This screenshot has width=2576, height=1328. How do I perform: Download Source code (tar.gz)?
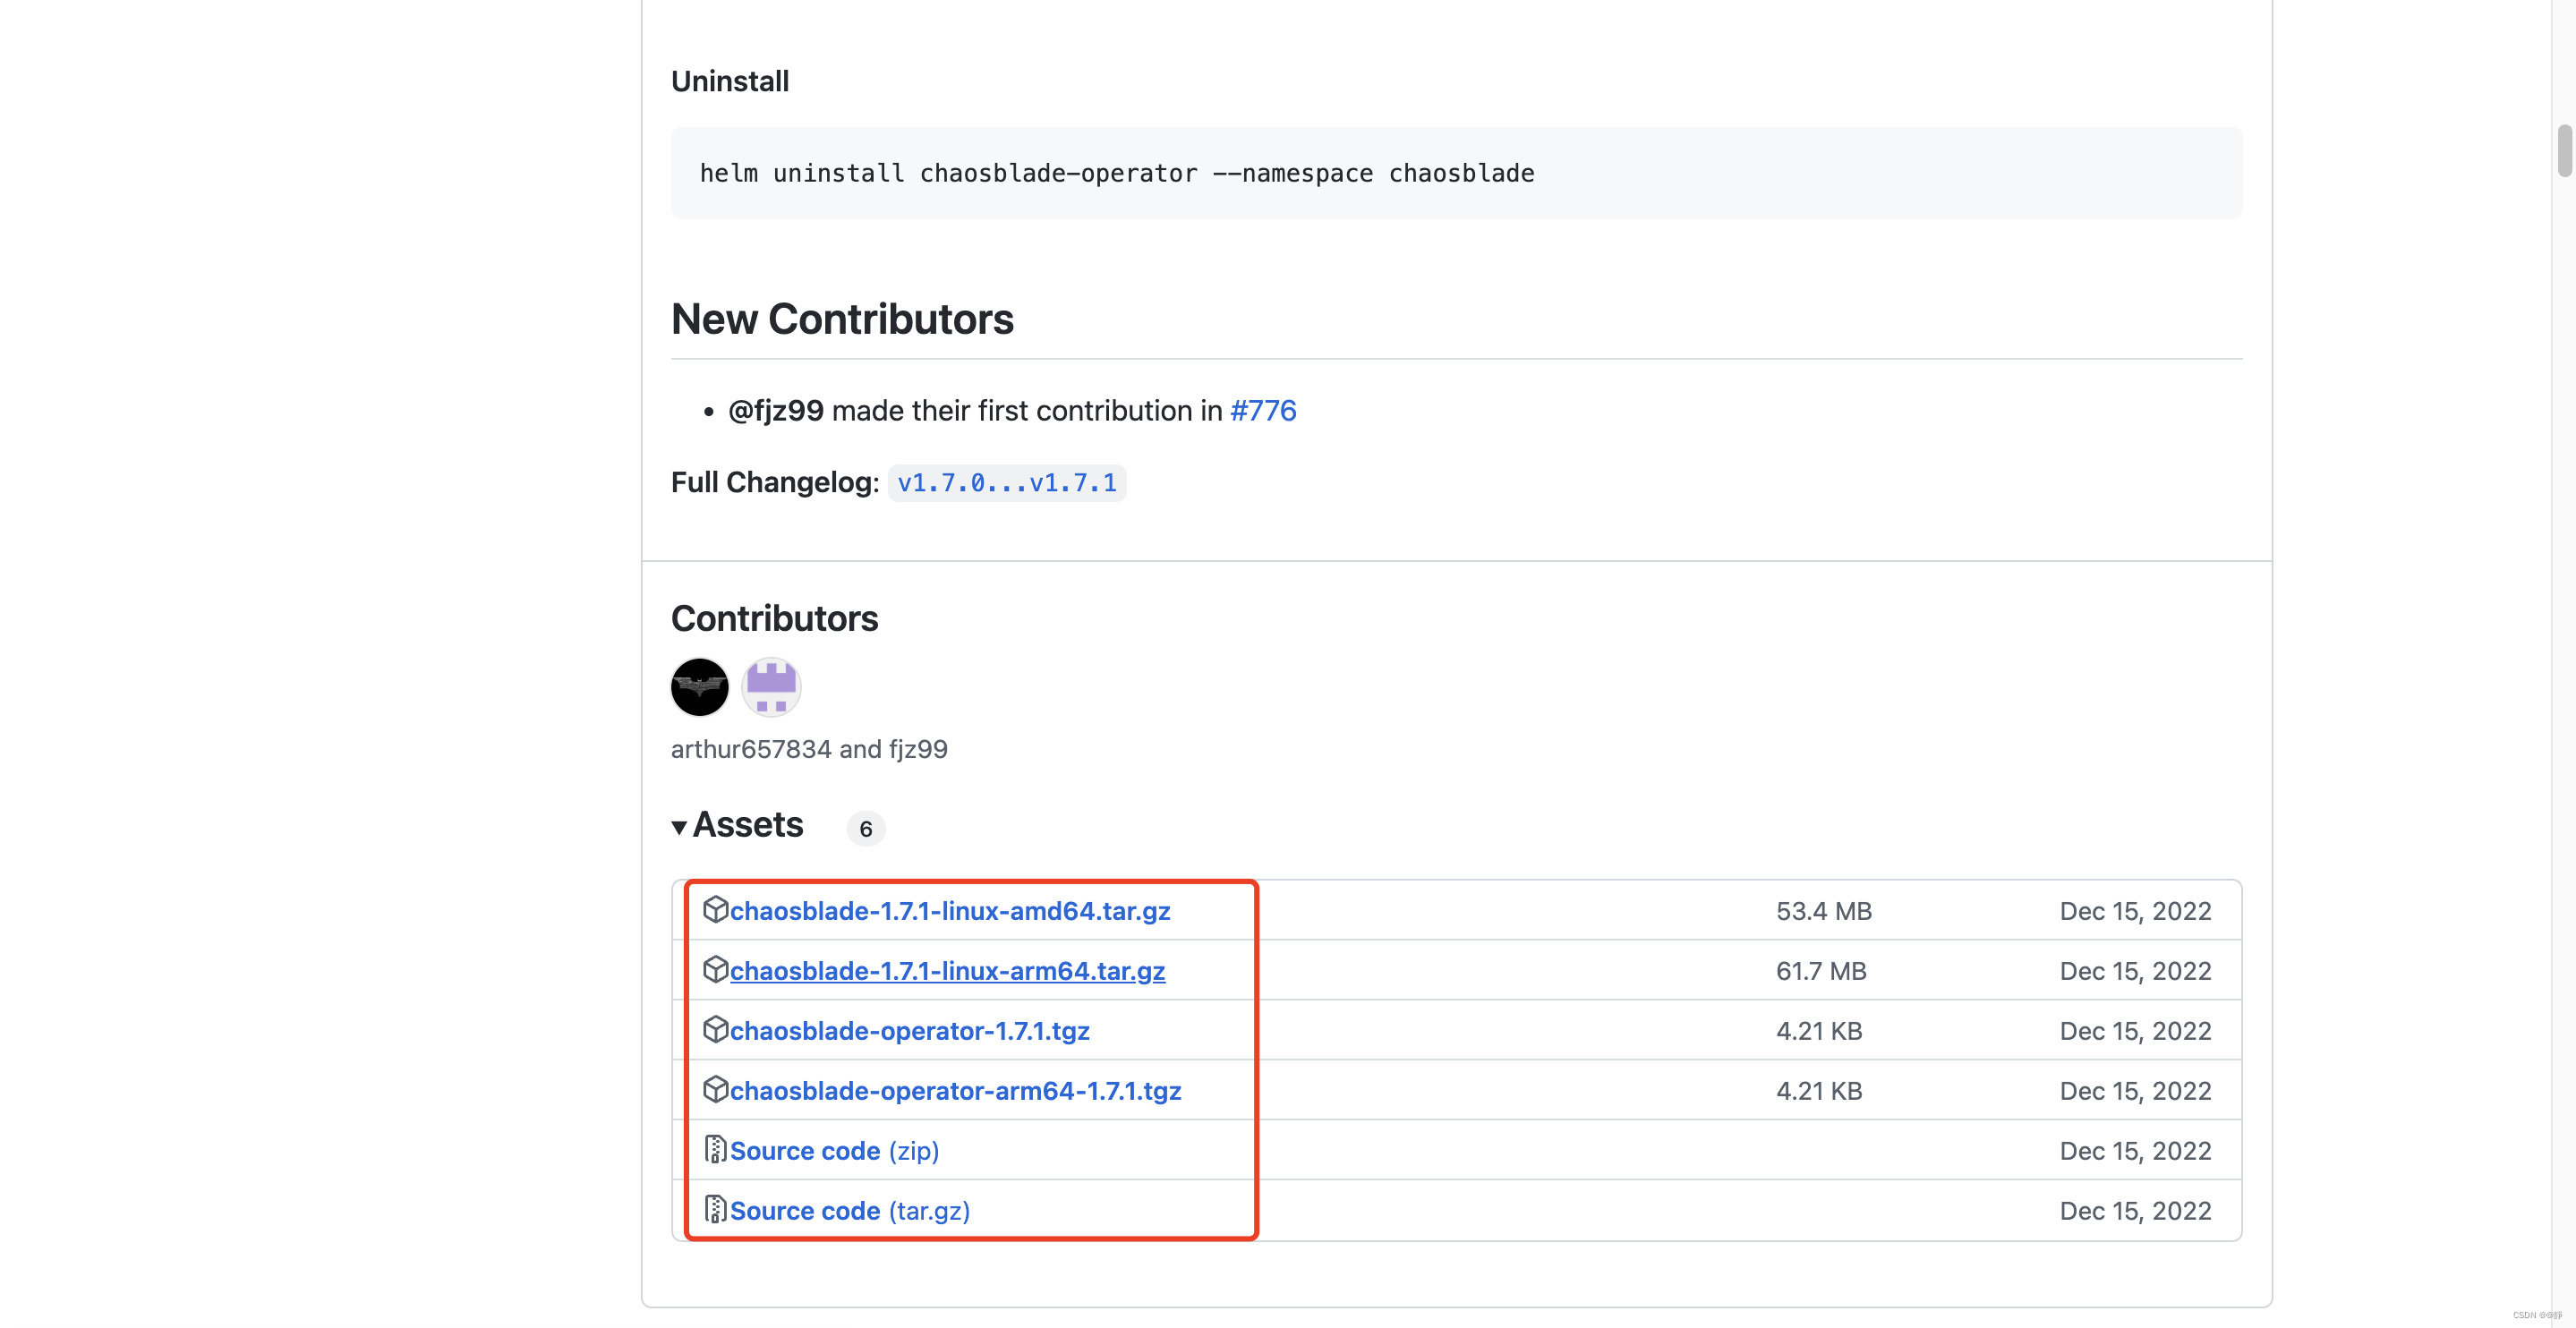tap(850, 1211)
